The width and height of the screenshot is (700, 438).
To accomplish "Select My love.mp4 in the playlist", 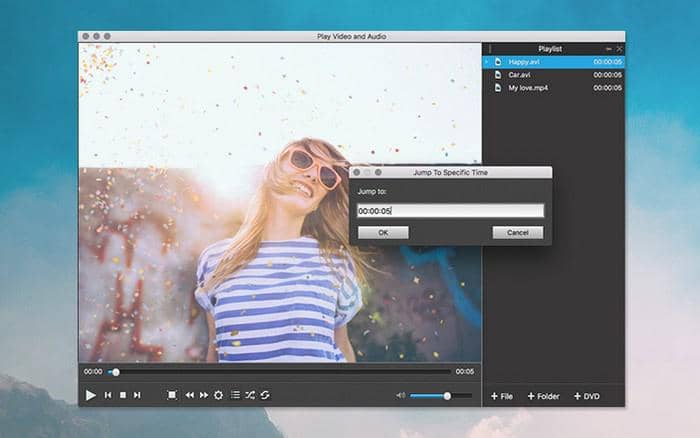I will (x=553, y=88).
